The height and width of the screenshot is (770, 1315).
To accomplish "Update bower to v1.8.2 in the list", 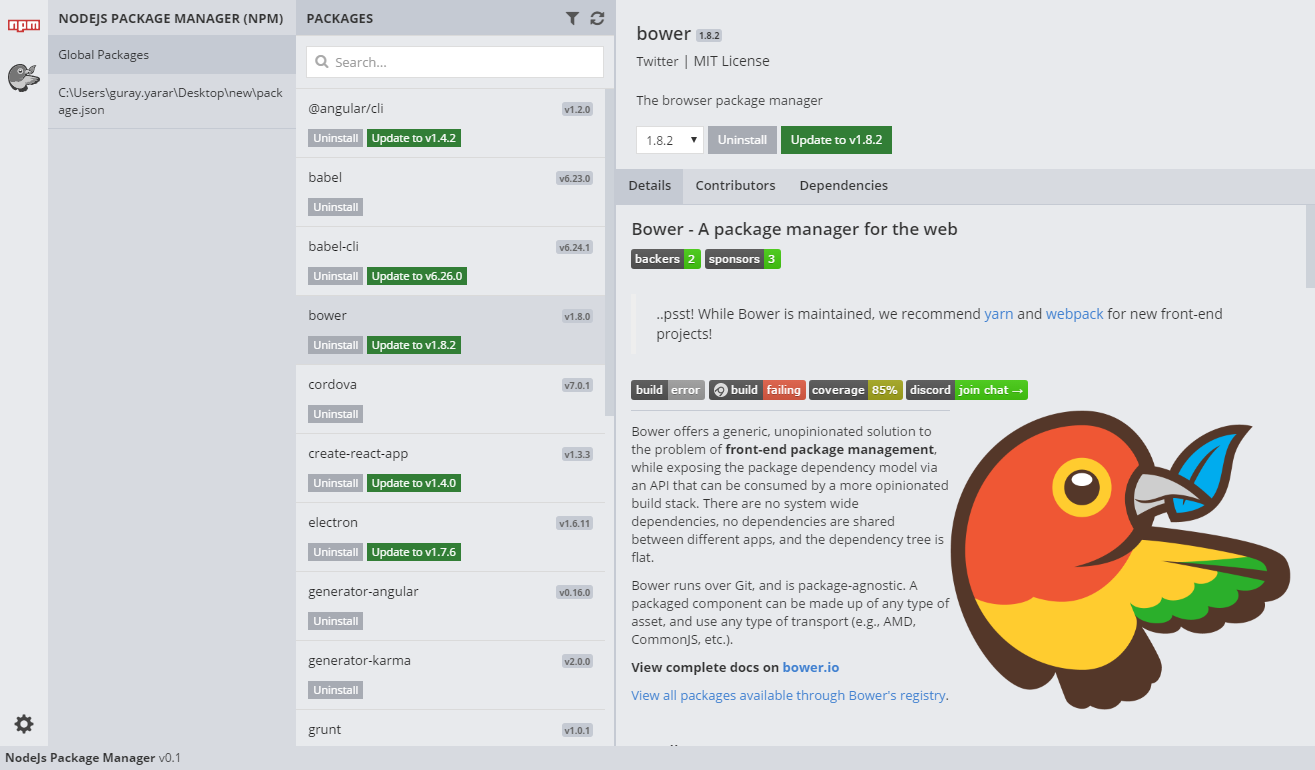I will 414,345.
